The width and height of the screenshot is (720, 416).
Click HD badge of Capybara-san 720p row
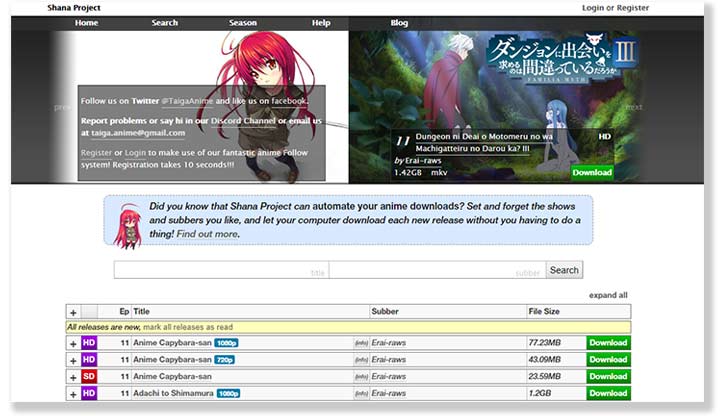(x=89, y=360)
